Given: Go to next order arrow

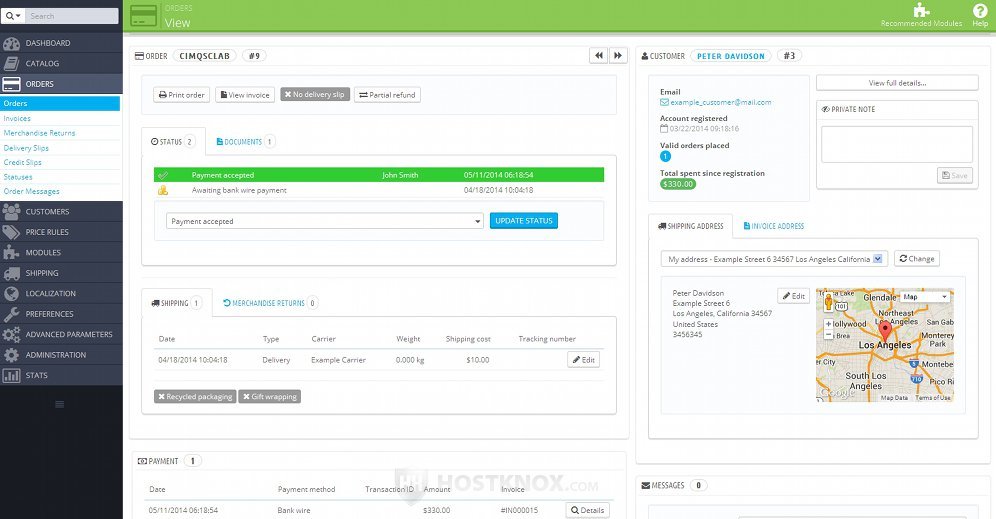Looking at the screenshot, I should coord(618,56).
